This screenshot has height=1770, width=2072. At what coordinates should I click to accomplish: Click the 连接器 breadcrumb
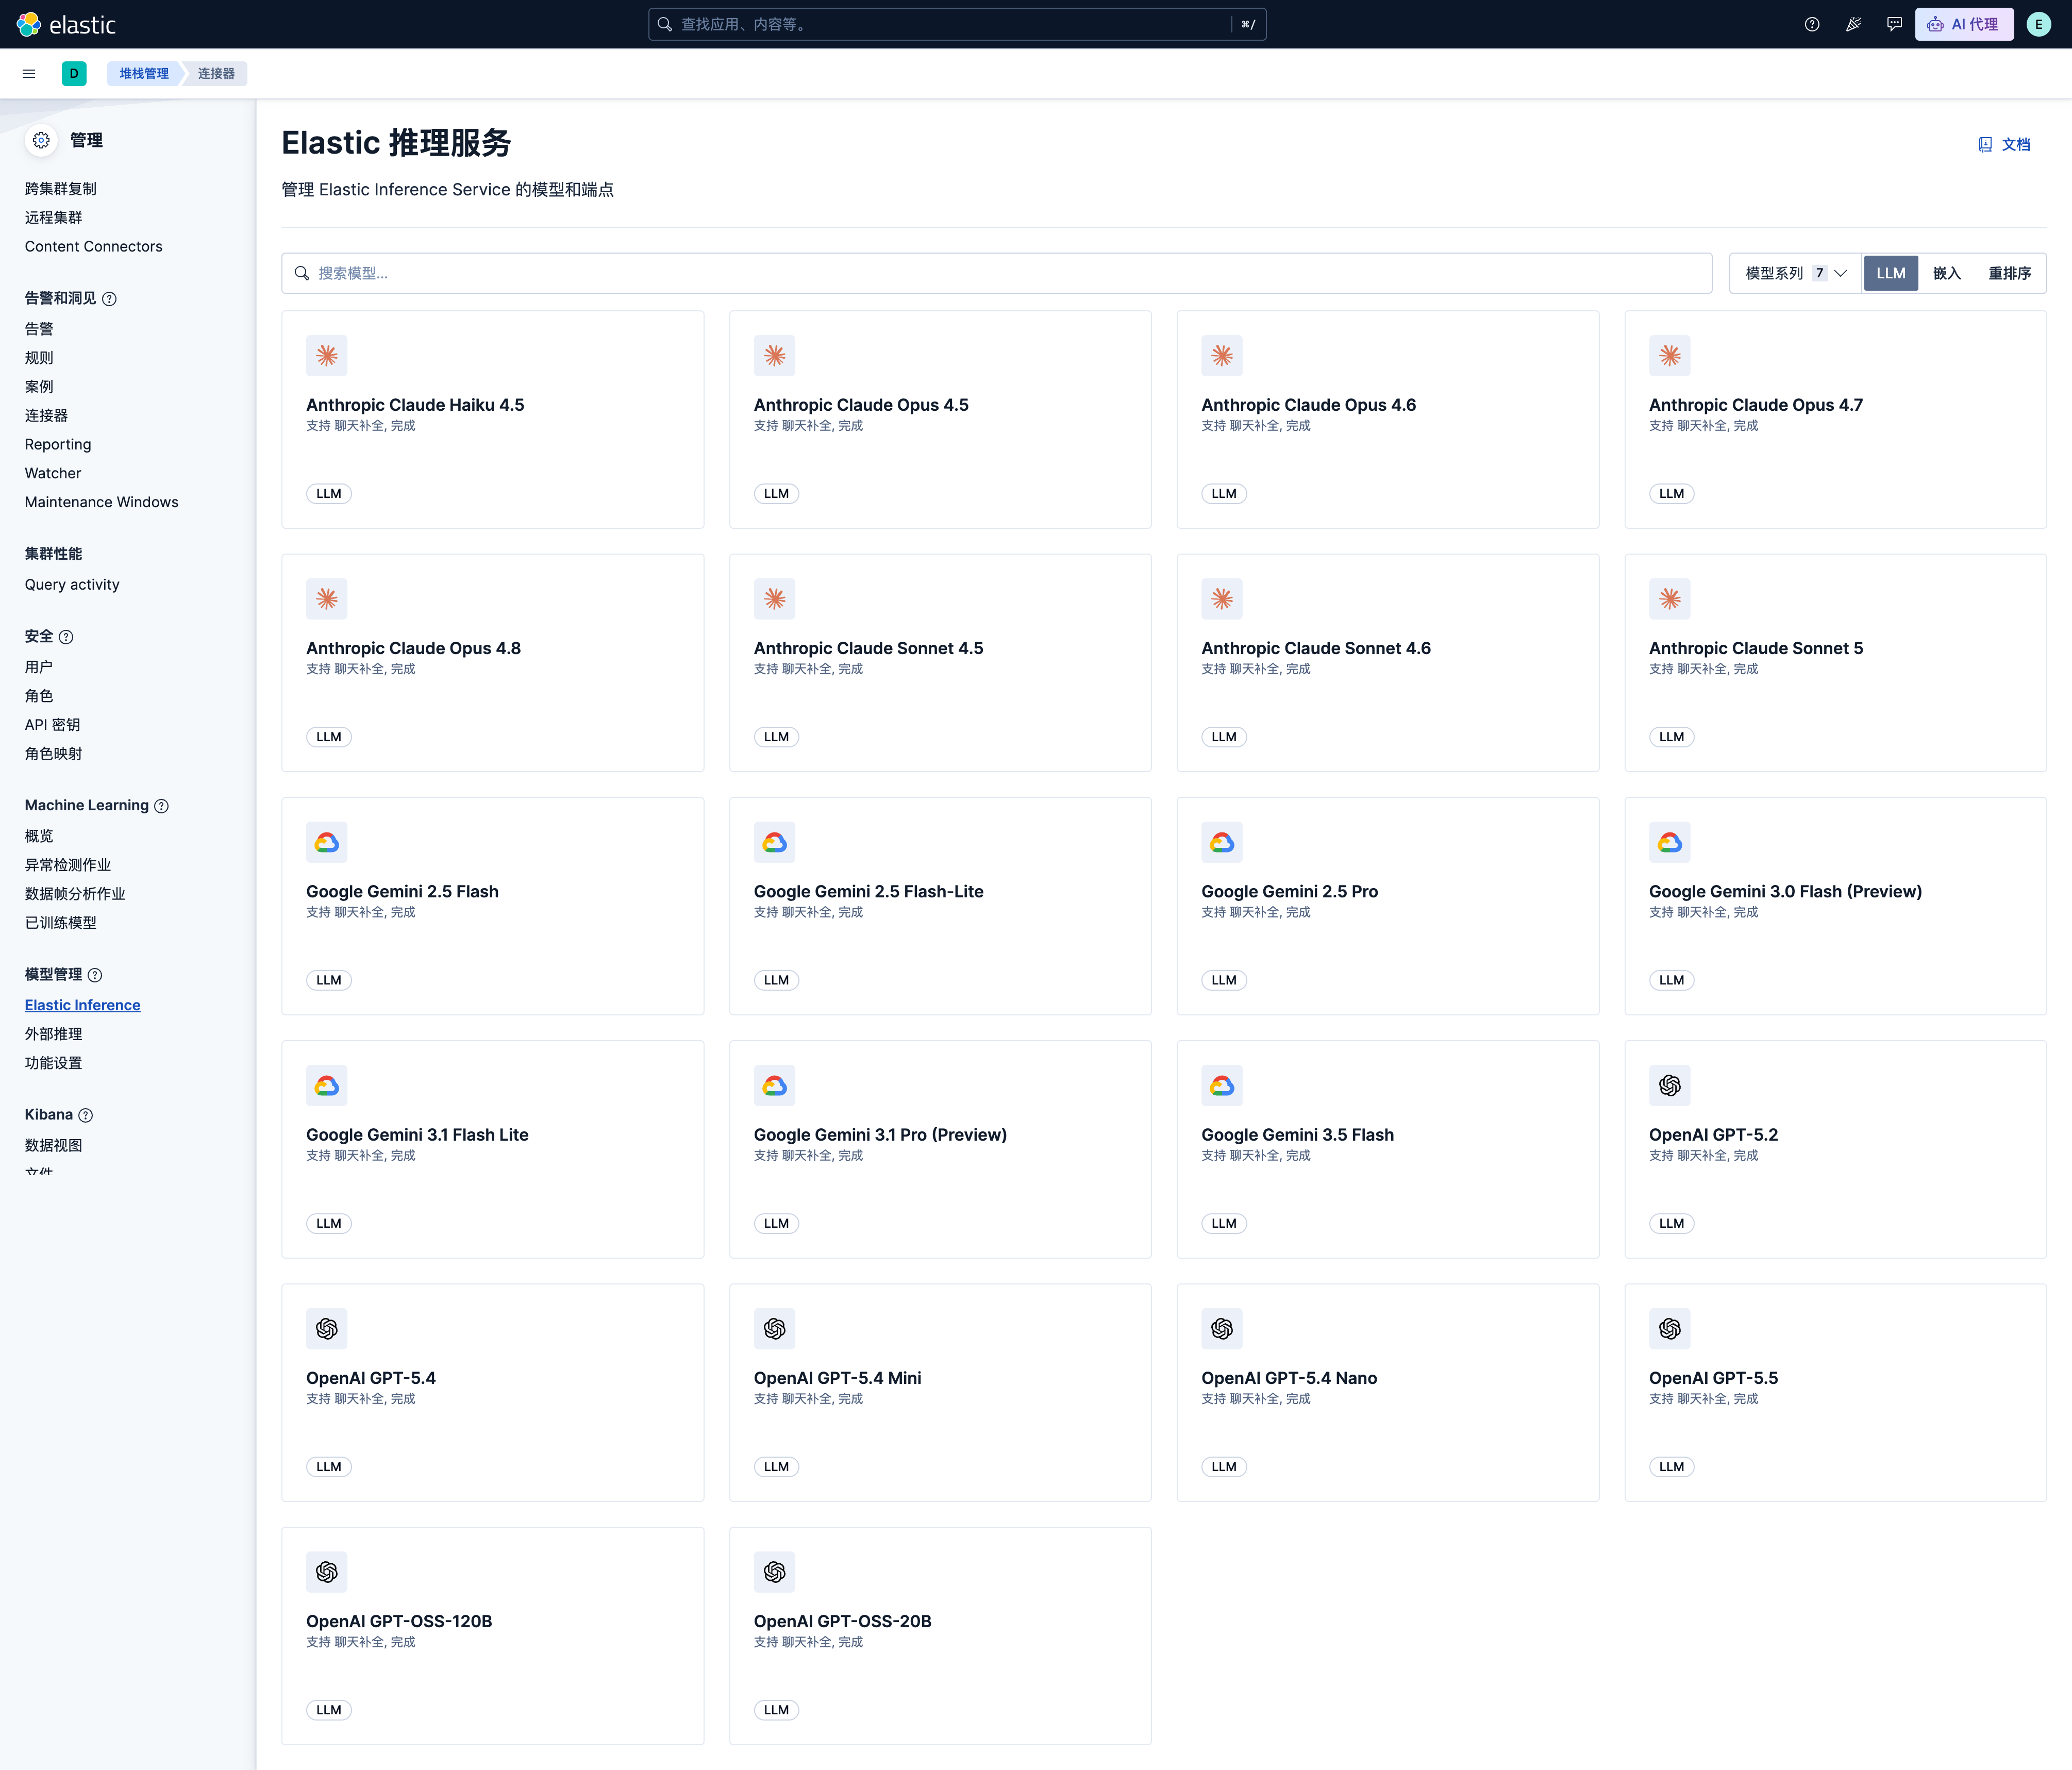216,73
